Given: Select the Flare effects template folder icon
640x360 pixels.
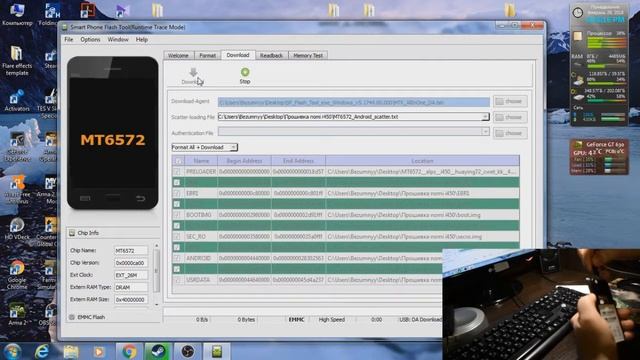Looking at the screenshot, I should click(17, 53).
